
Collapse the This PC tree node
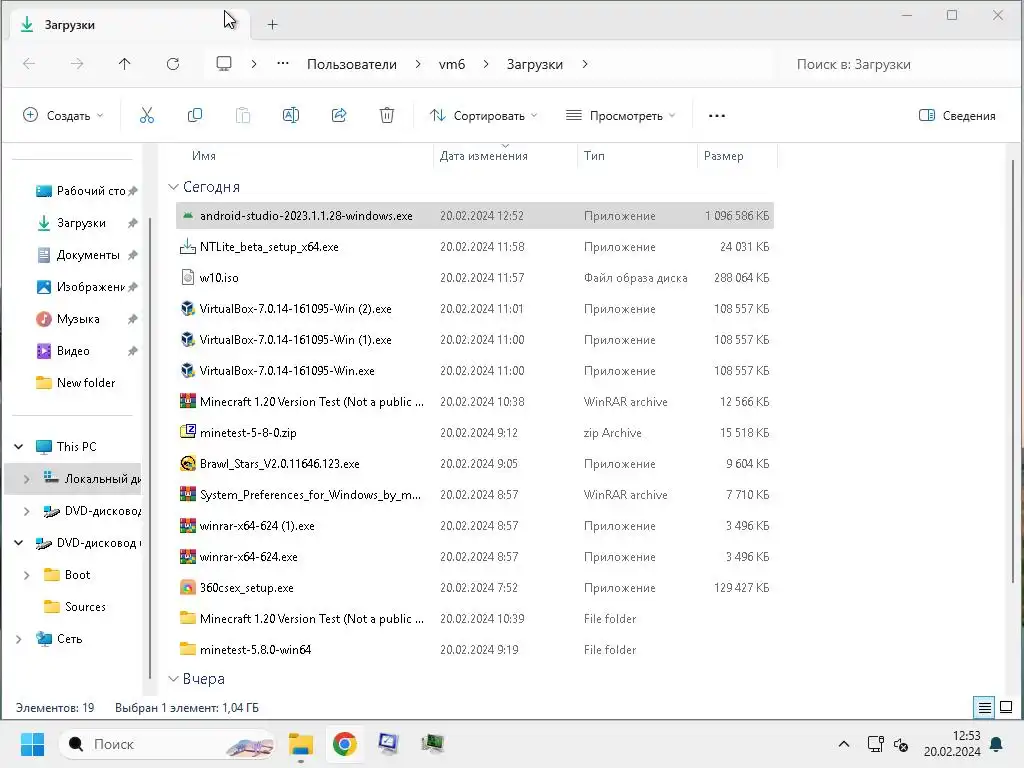(19, 447)
